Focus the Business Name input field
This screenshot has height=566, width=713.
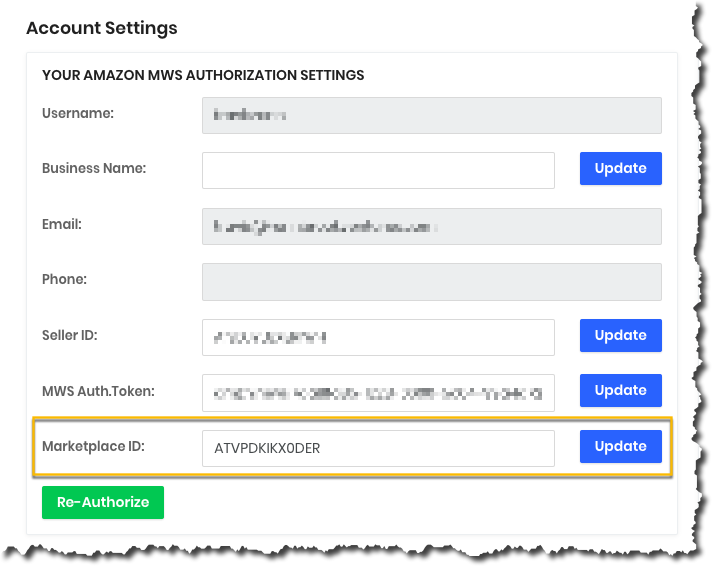378,170
